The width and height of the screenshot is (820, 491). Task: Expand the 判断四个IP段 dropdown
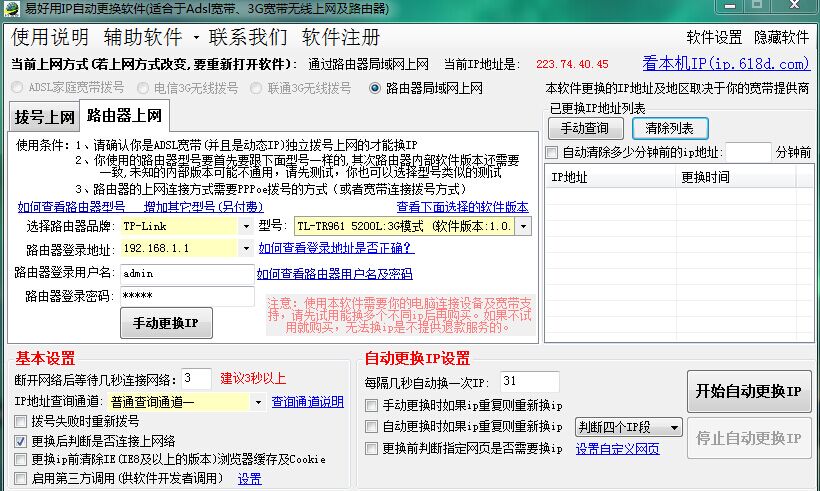(673, 428)
